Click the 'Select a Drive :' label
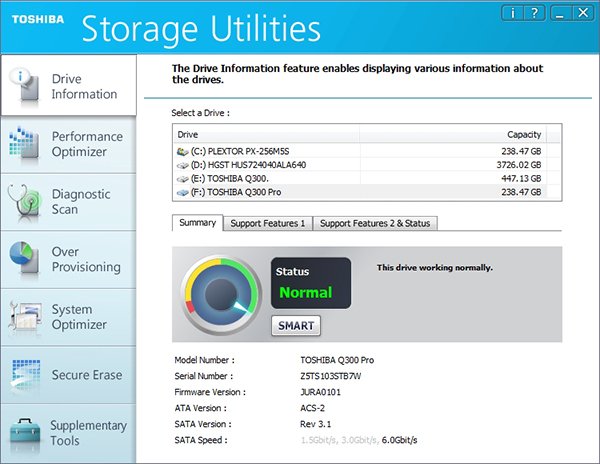The image size is (600, 464). click(x=201, y=113)
